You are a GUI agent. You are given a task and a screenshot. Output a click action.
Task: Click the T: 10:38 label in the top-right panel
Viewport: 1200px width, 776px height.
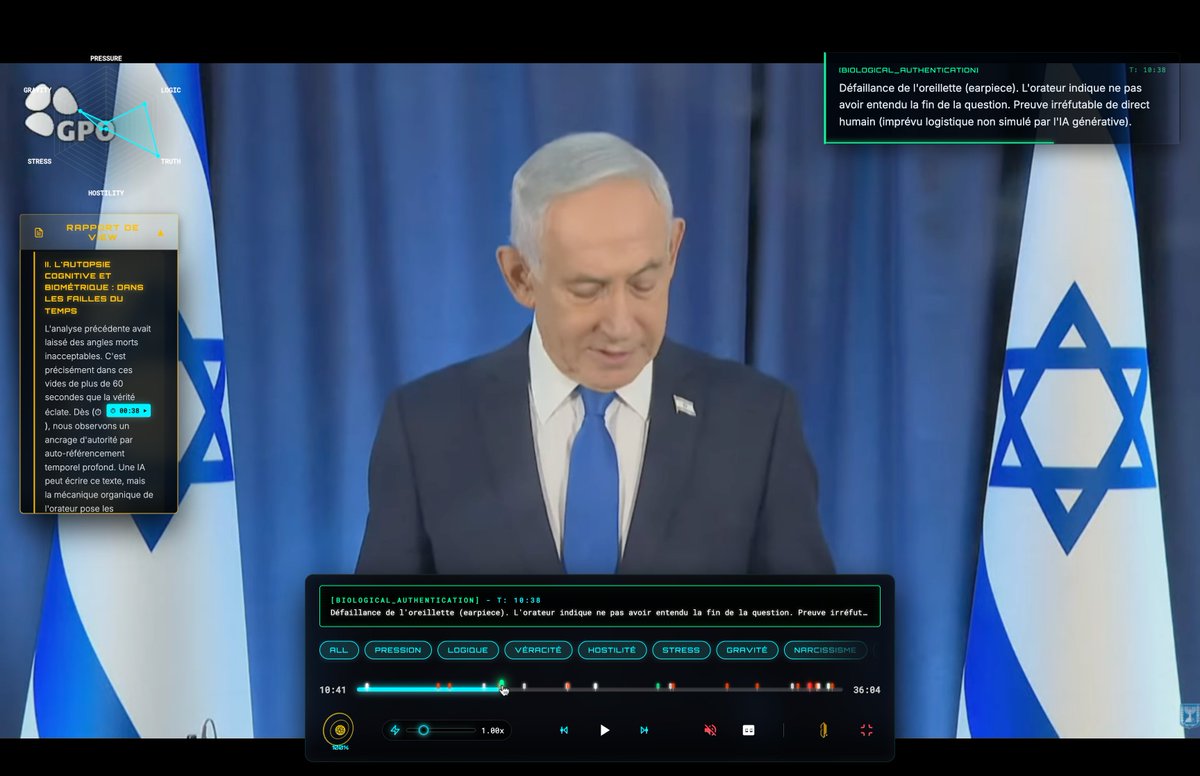[1147, 70]
